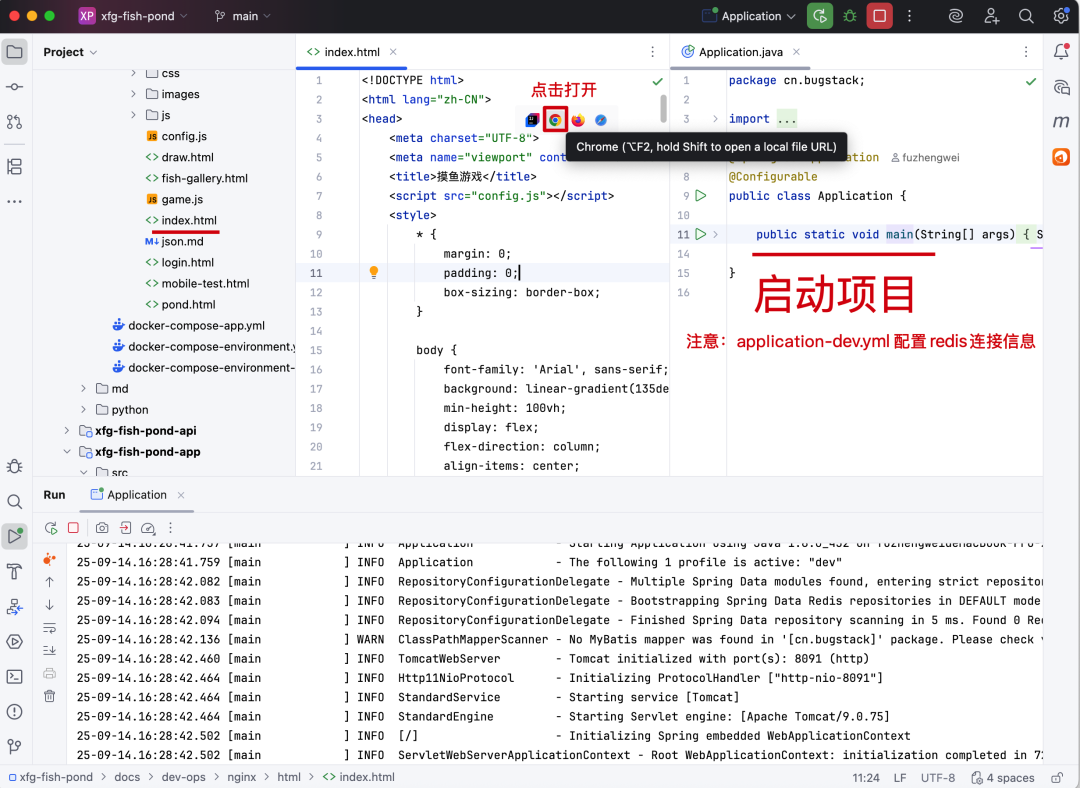1080x788 pixels.
Task: Open more options menu in title bar
Action: click(x=909, y=16)
